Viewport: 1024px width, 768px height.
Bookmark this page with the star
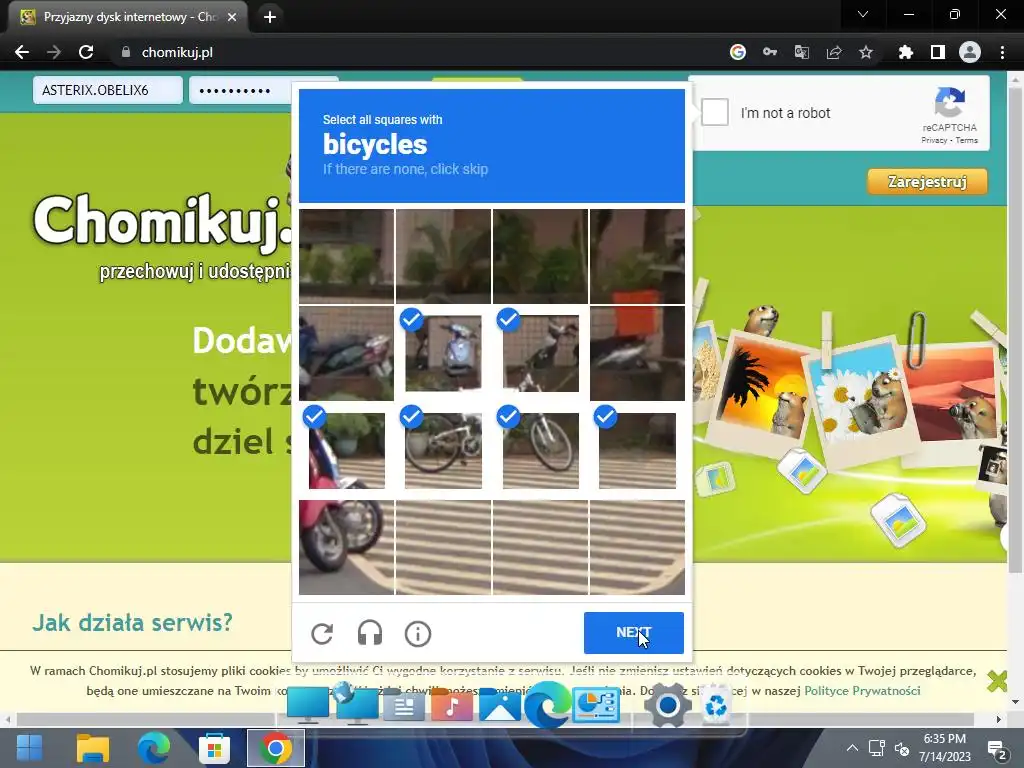click(866, 52)
